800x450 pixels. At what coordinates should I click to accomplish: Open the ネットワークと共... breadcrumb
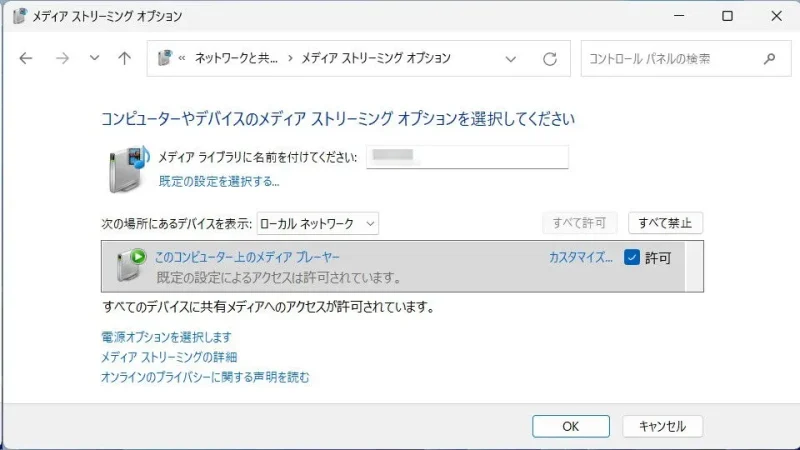(x=236, y=58)
